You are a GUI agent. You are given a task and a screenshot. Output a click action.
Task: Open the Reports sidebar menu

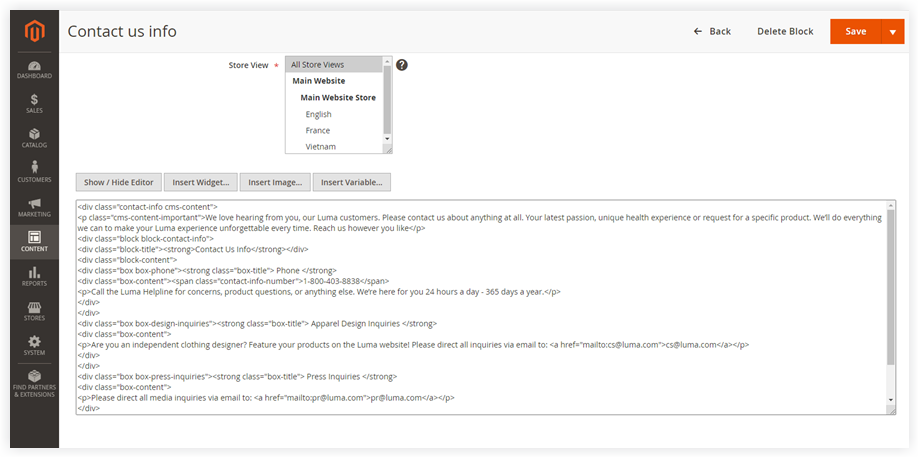(34, 277)
